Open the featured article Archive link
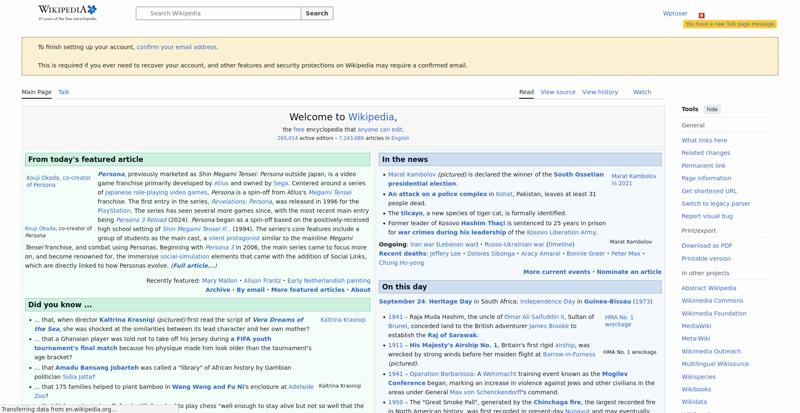This screenshot has width=800, height=413. coord(218,290)
